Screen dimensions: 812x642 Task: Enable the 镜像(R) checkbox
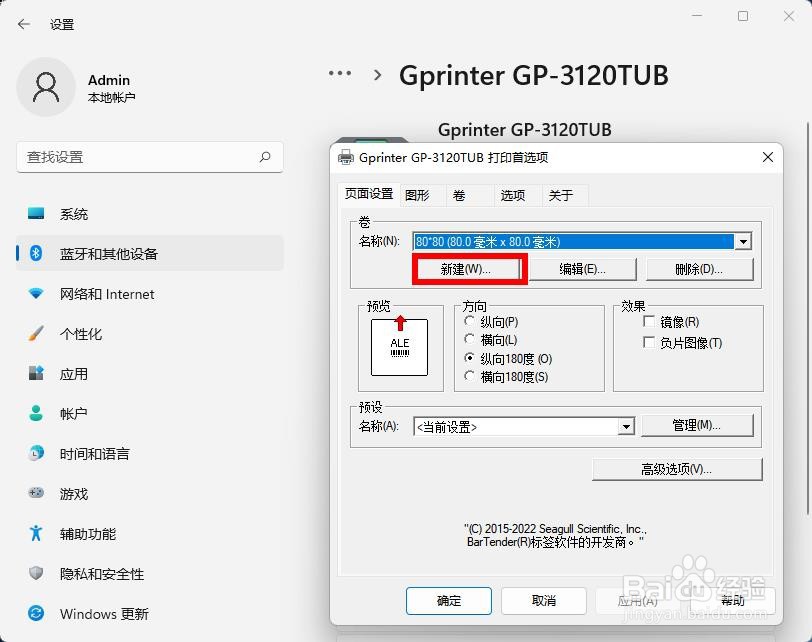click(x=648, y=322)
